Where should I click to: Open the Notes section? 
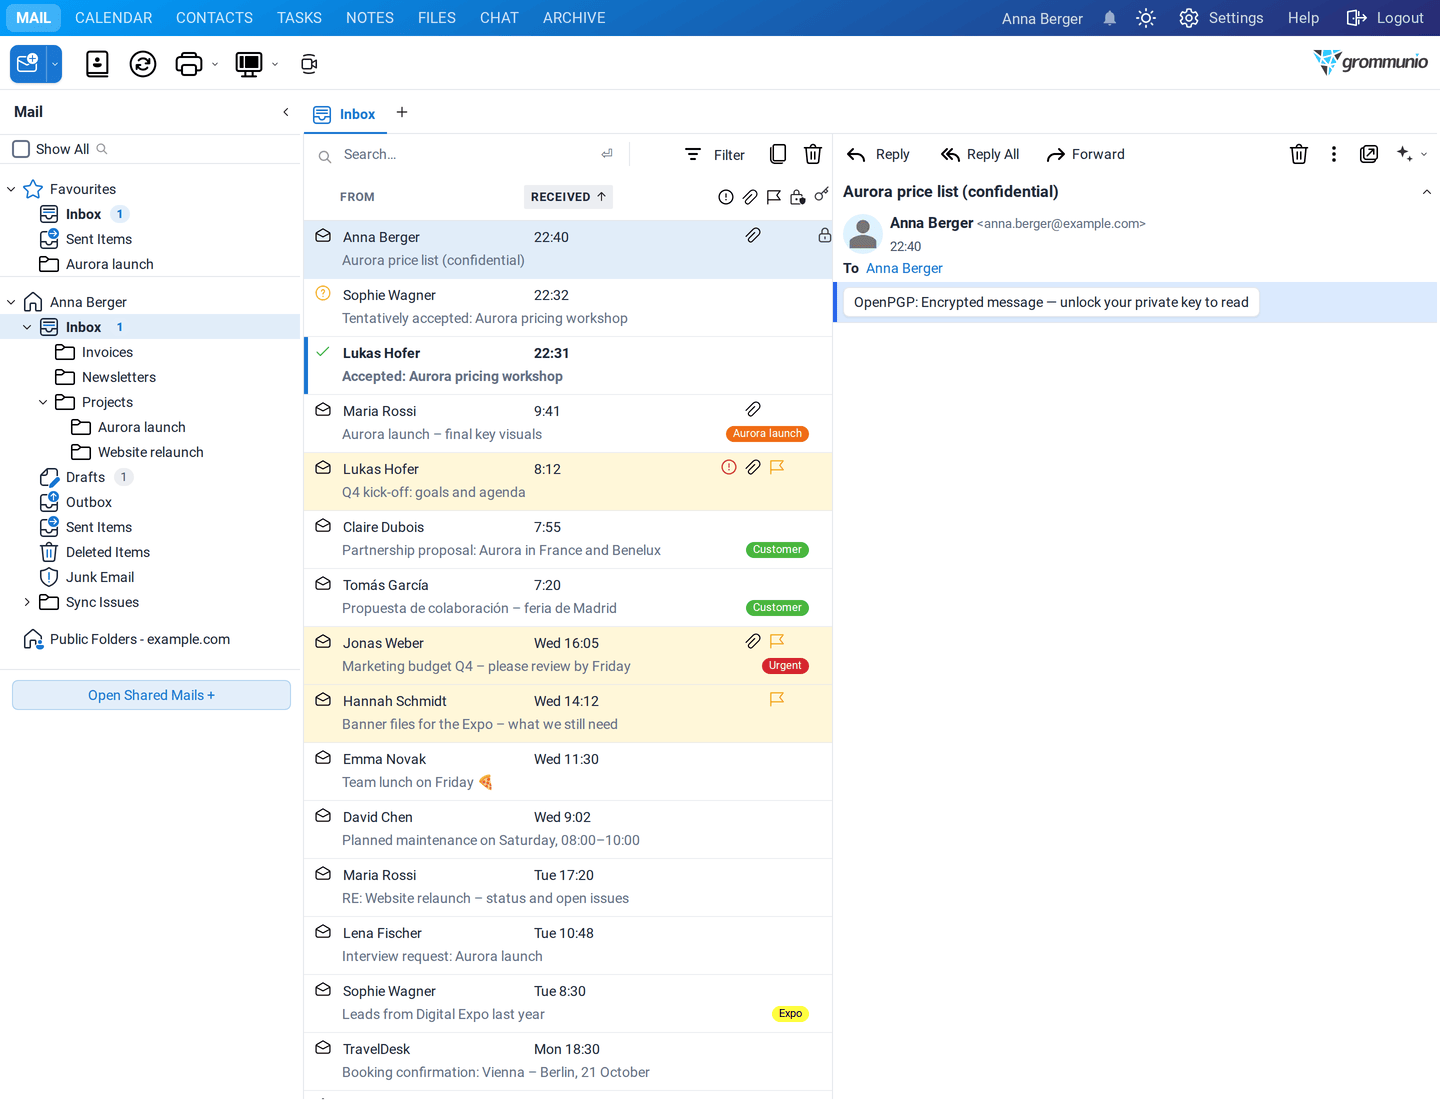point(370,18)
